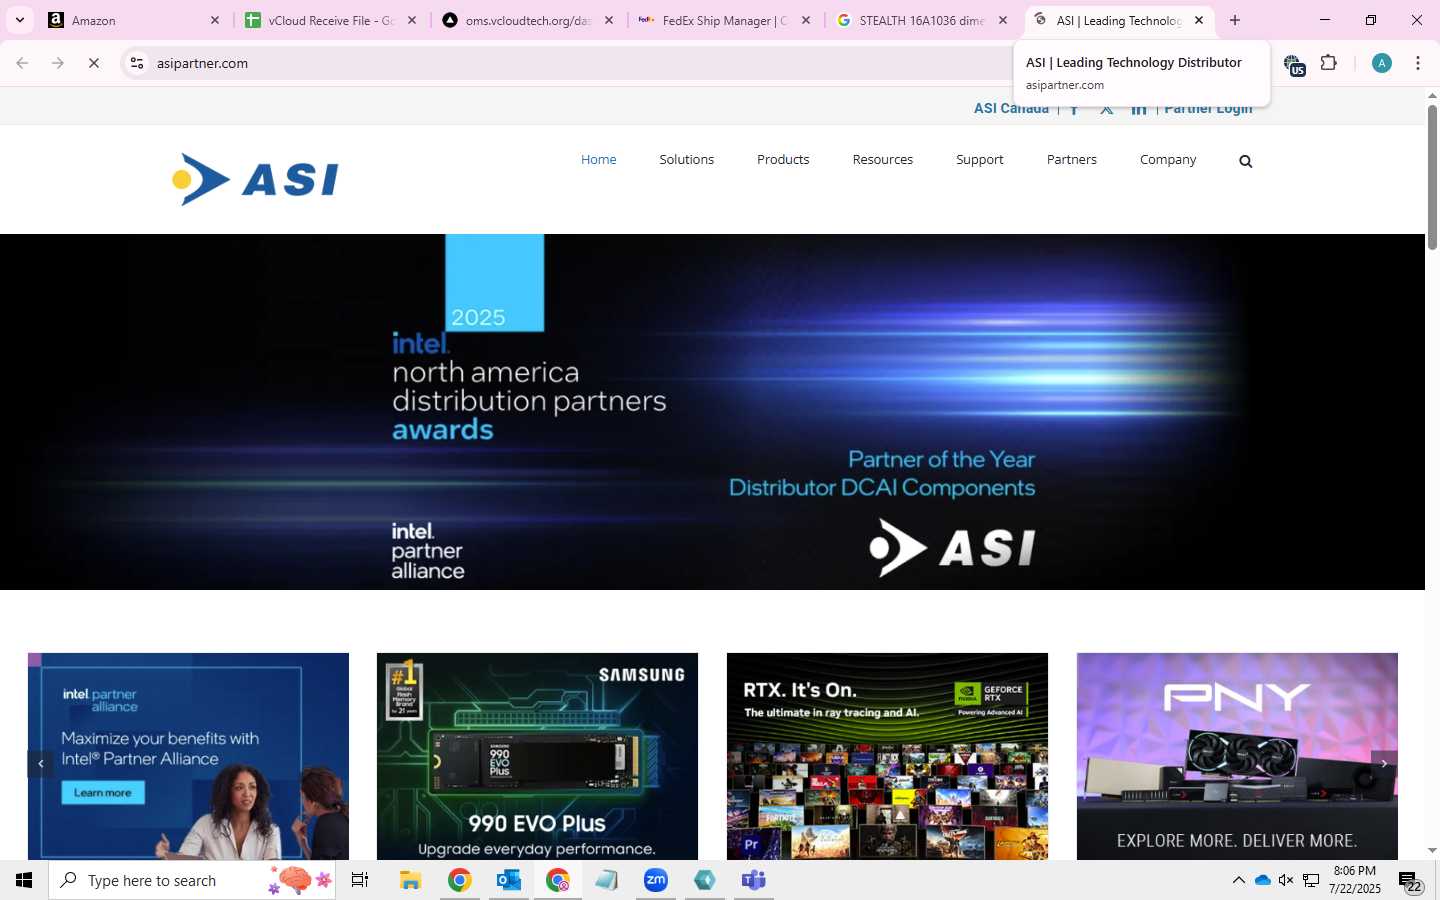Open ASI's X (Twitter) icon
This screenshot has width=1440, height=900.
pyautogui.click(x=1106, y=110)
